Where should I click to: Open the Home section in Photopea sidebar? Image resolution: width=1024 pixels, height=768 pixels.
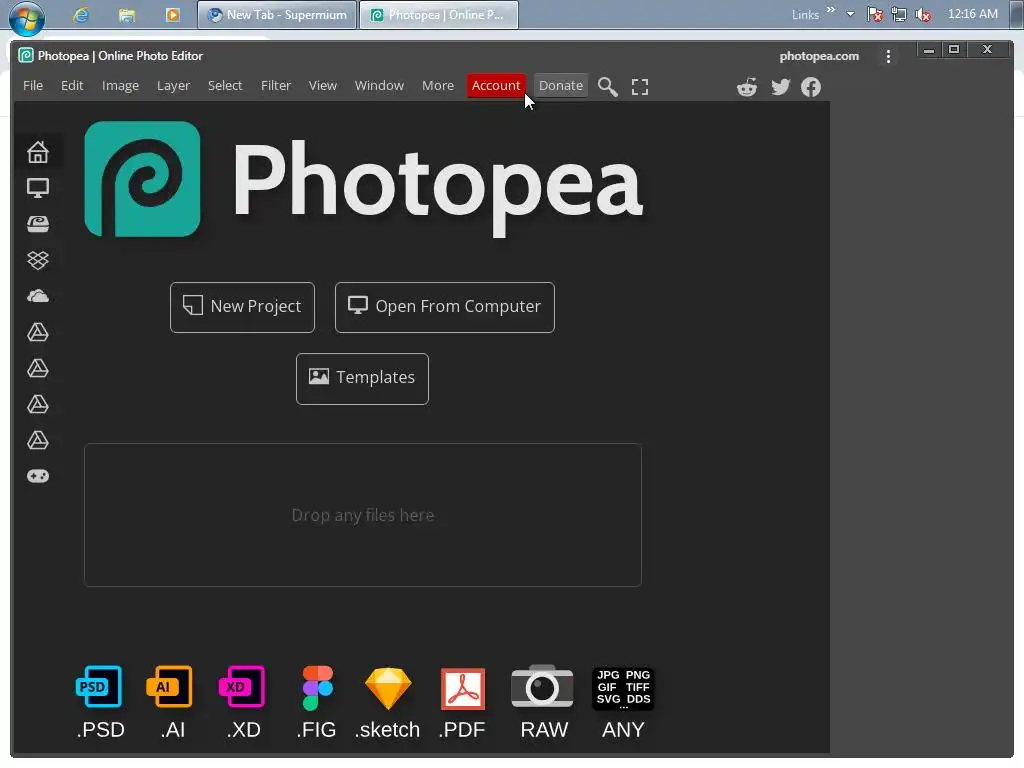[x=38, y=152]
